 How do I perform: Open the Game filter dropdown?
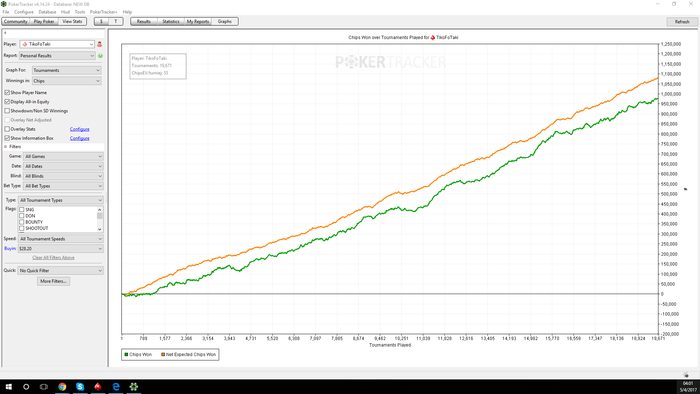tap(63, 156)
